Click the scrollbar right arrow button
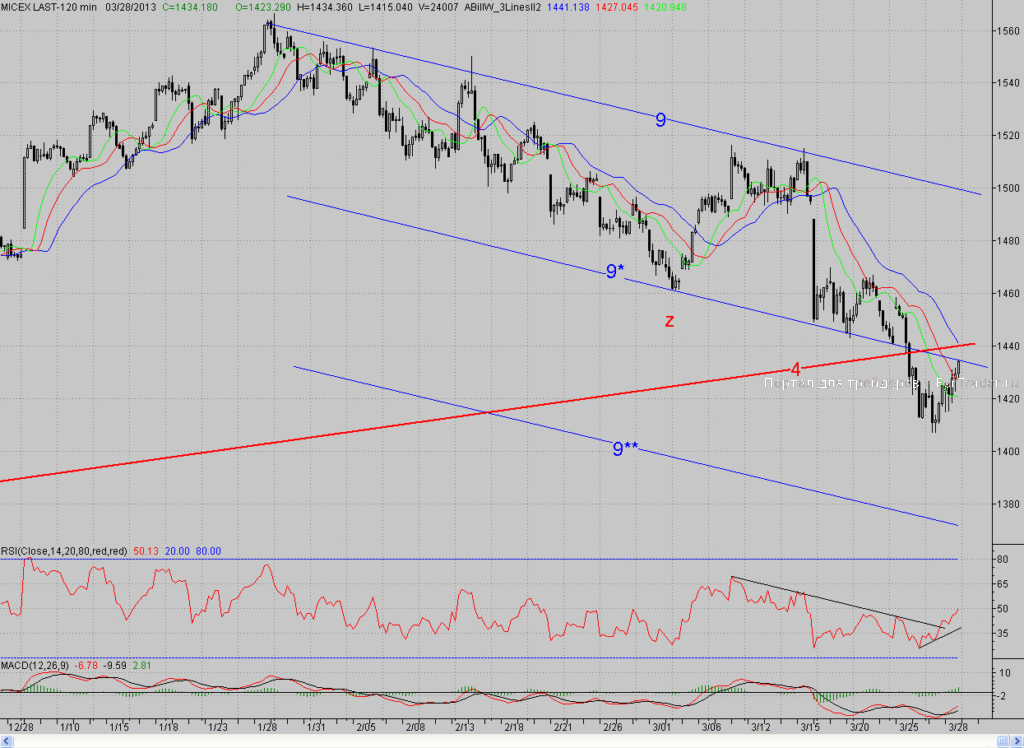This screenshot has height=748, width=1024. [1017, 741]
